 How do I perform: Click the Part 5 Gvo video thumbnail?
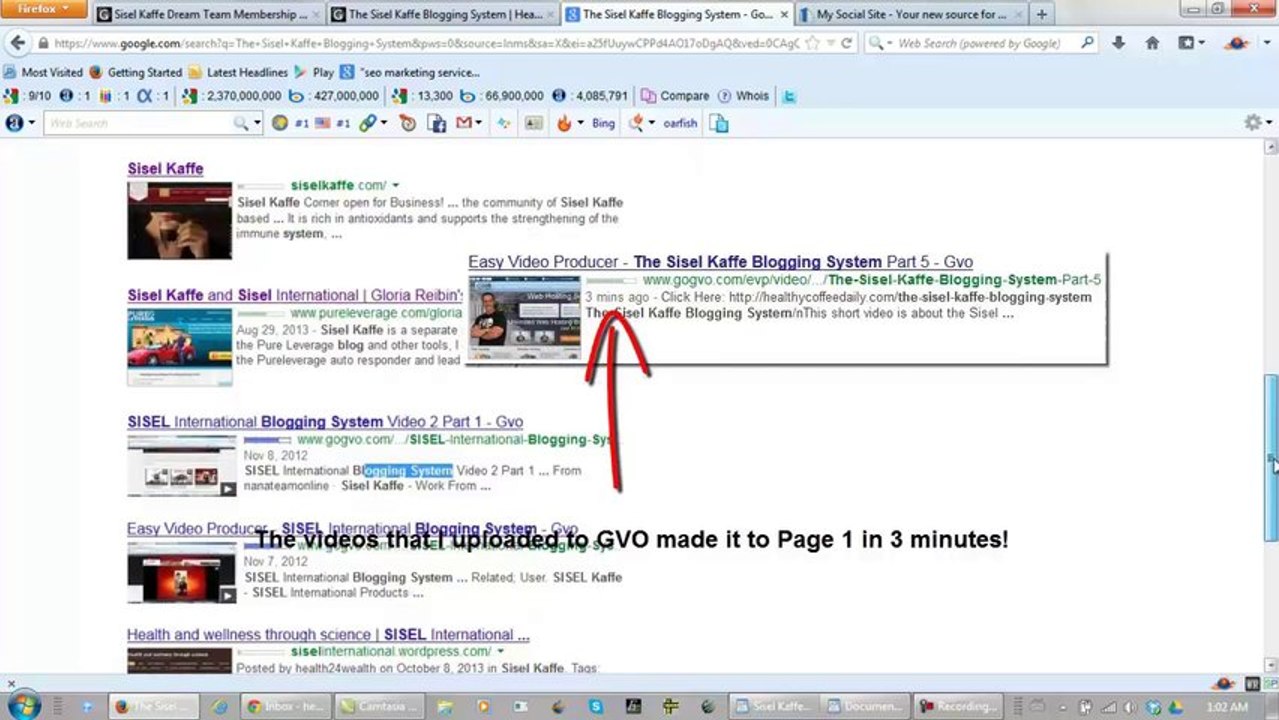click(x=524, y=318)
